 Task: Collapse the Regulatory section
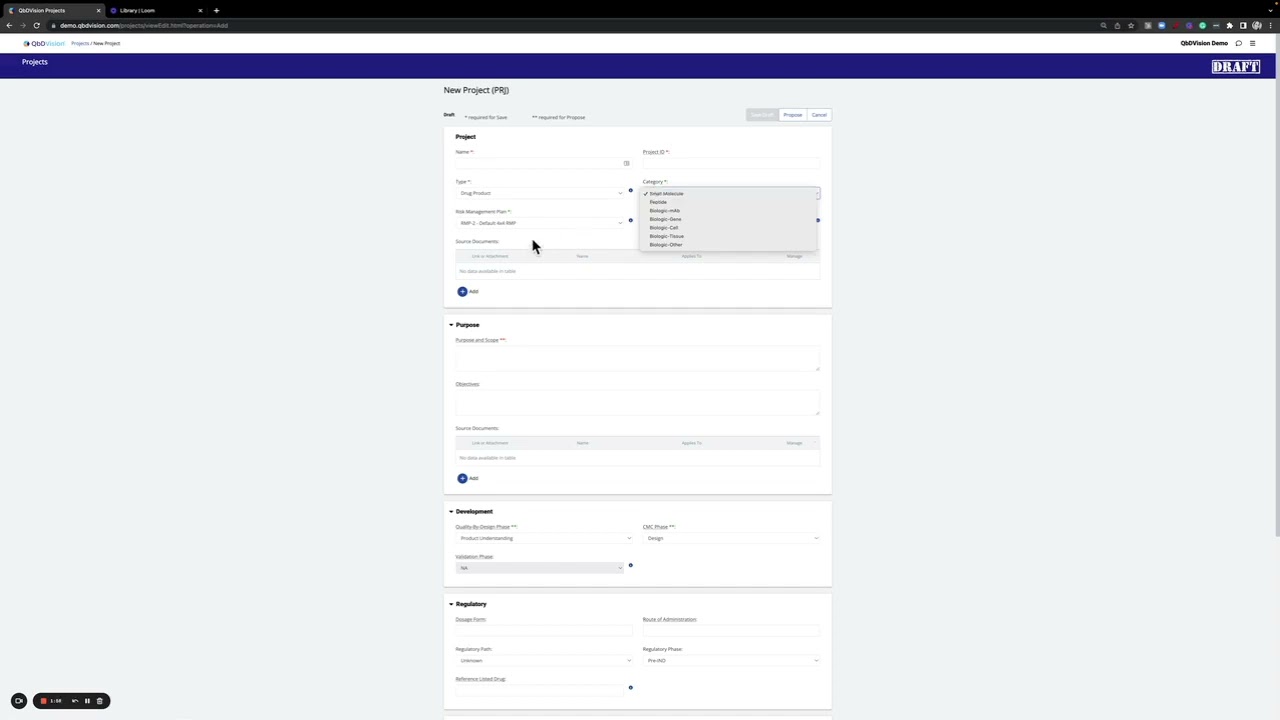click(451, 604)
